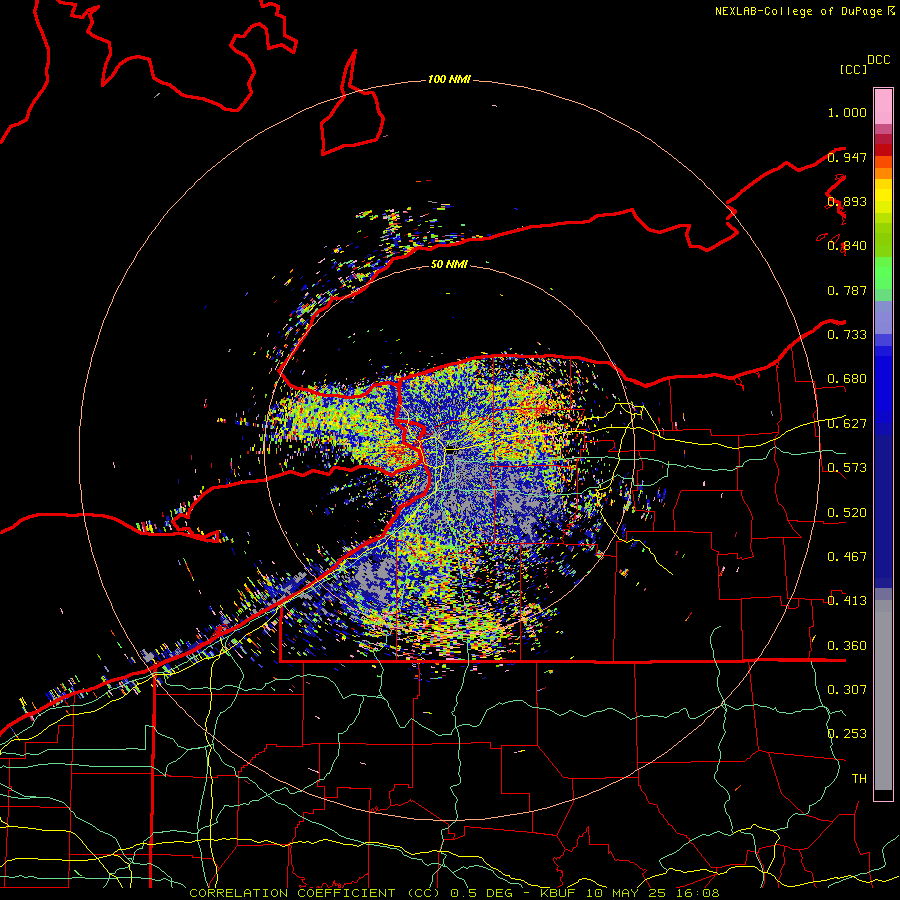The height and width of the screenshot is (900, 900).
Task: Click the DCC product label above the scale
Action: click(878, 60)
